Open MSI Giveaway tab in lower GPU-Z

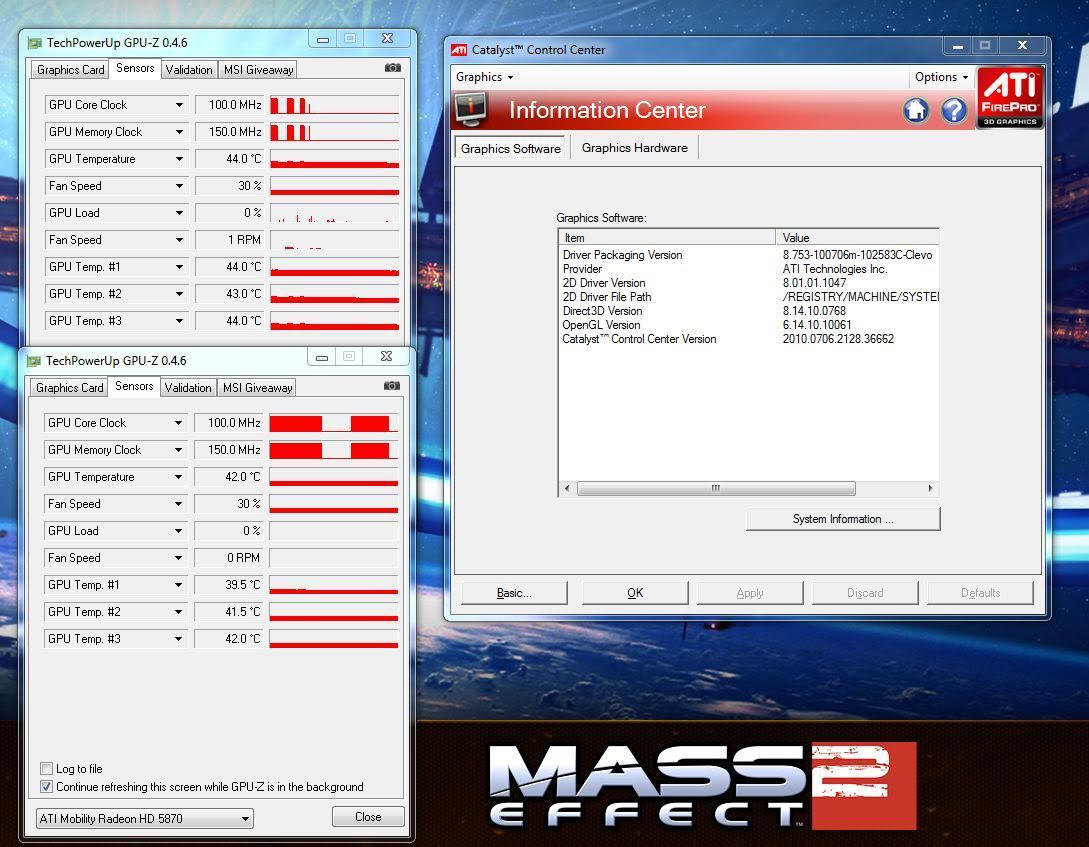pyautogui.click(x=258, y=387)
